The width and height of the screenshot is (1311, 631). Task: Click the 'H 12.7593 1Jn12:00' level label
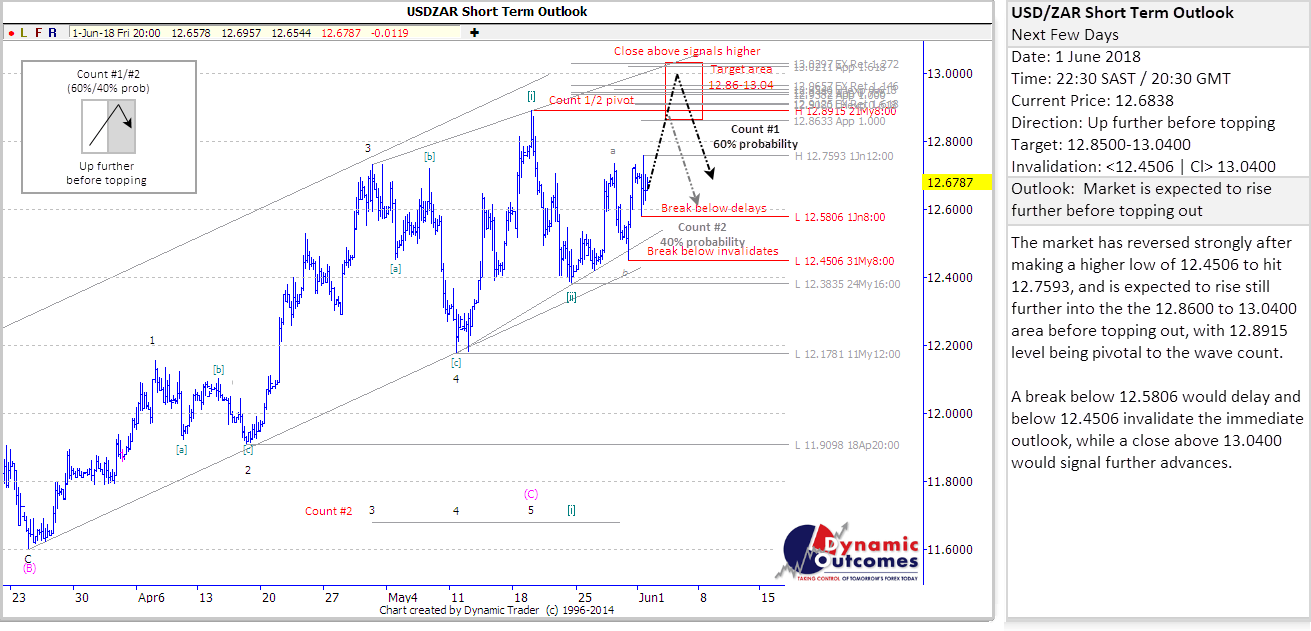(843, 156)
